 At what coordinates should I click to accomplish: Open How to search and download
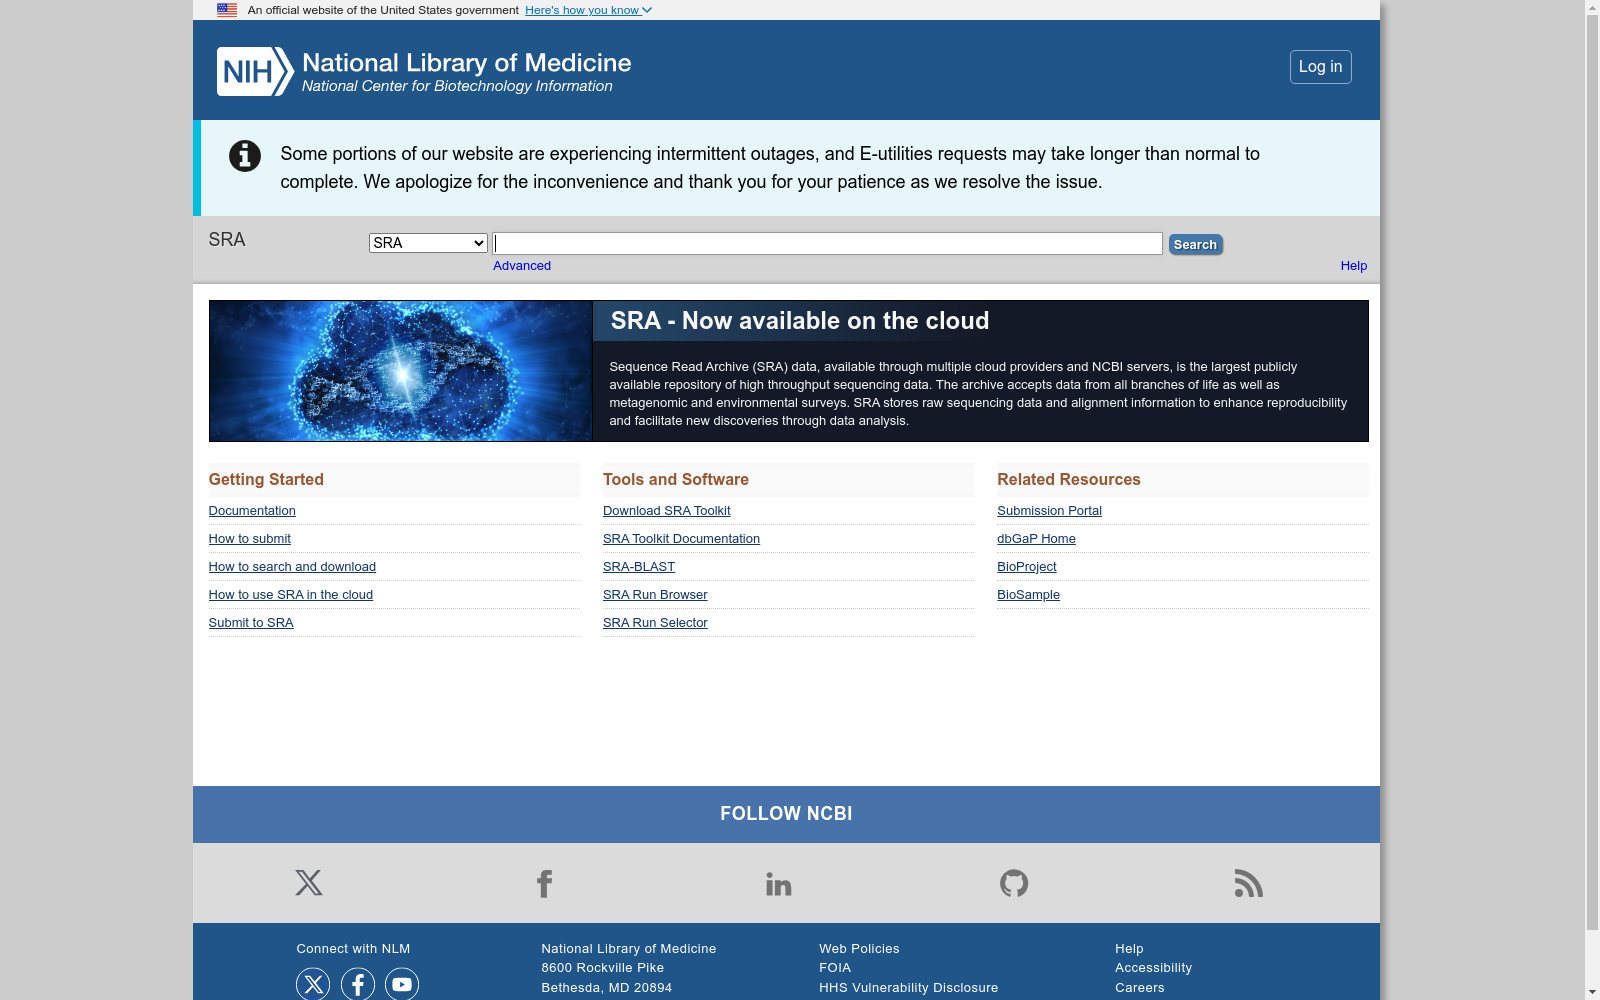[292, 567]
